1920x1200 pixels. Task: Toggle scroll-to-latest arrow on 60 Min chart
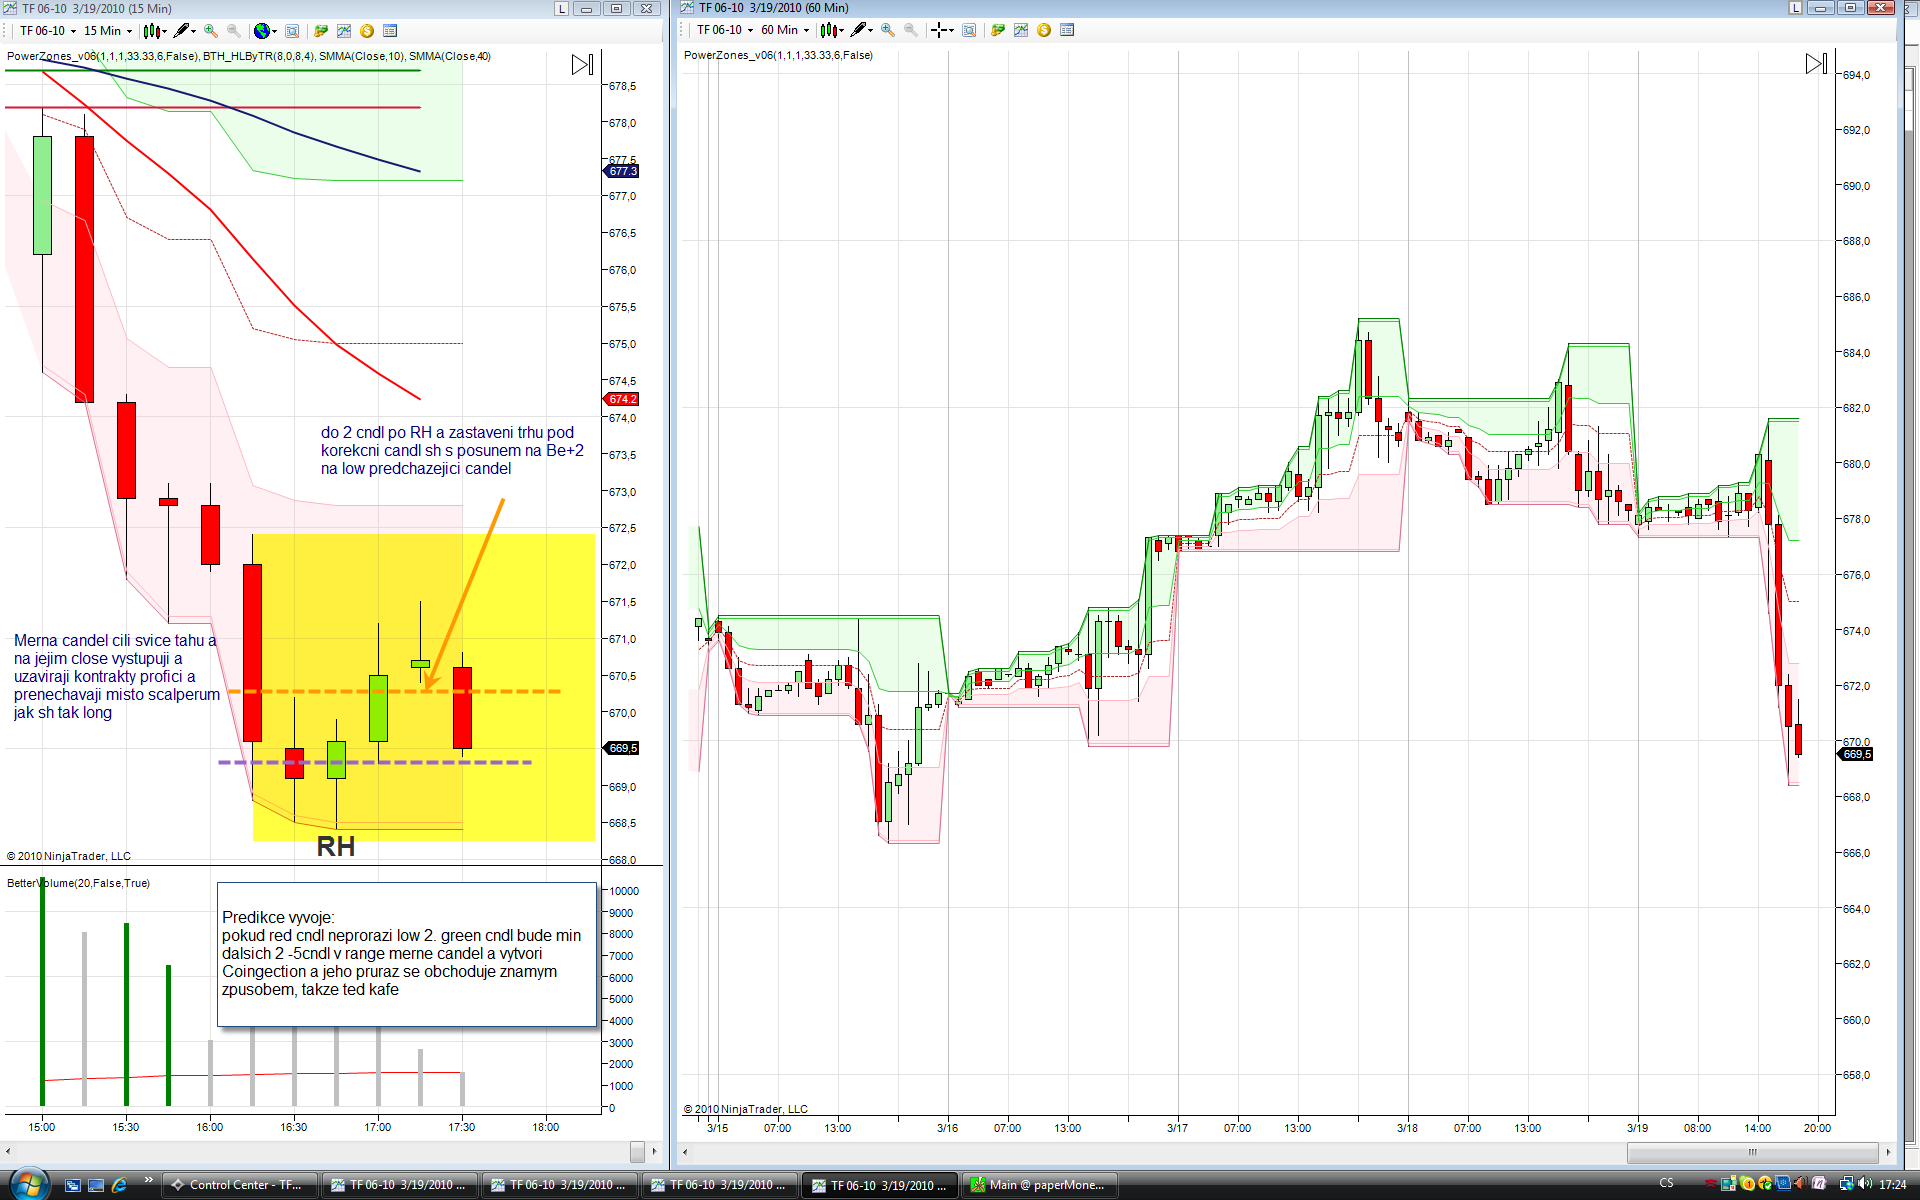pyautogui.click(x=1816, y=64)
